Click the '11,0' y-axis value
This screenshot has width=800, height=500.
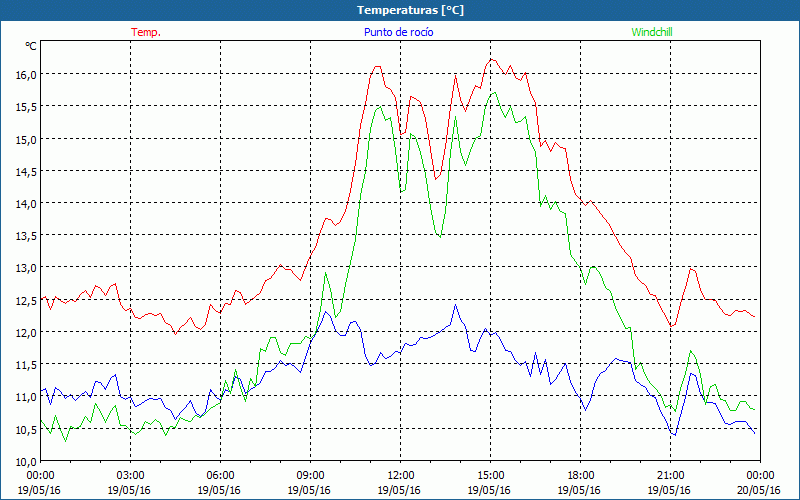click(27, 397)
